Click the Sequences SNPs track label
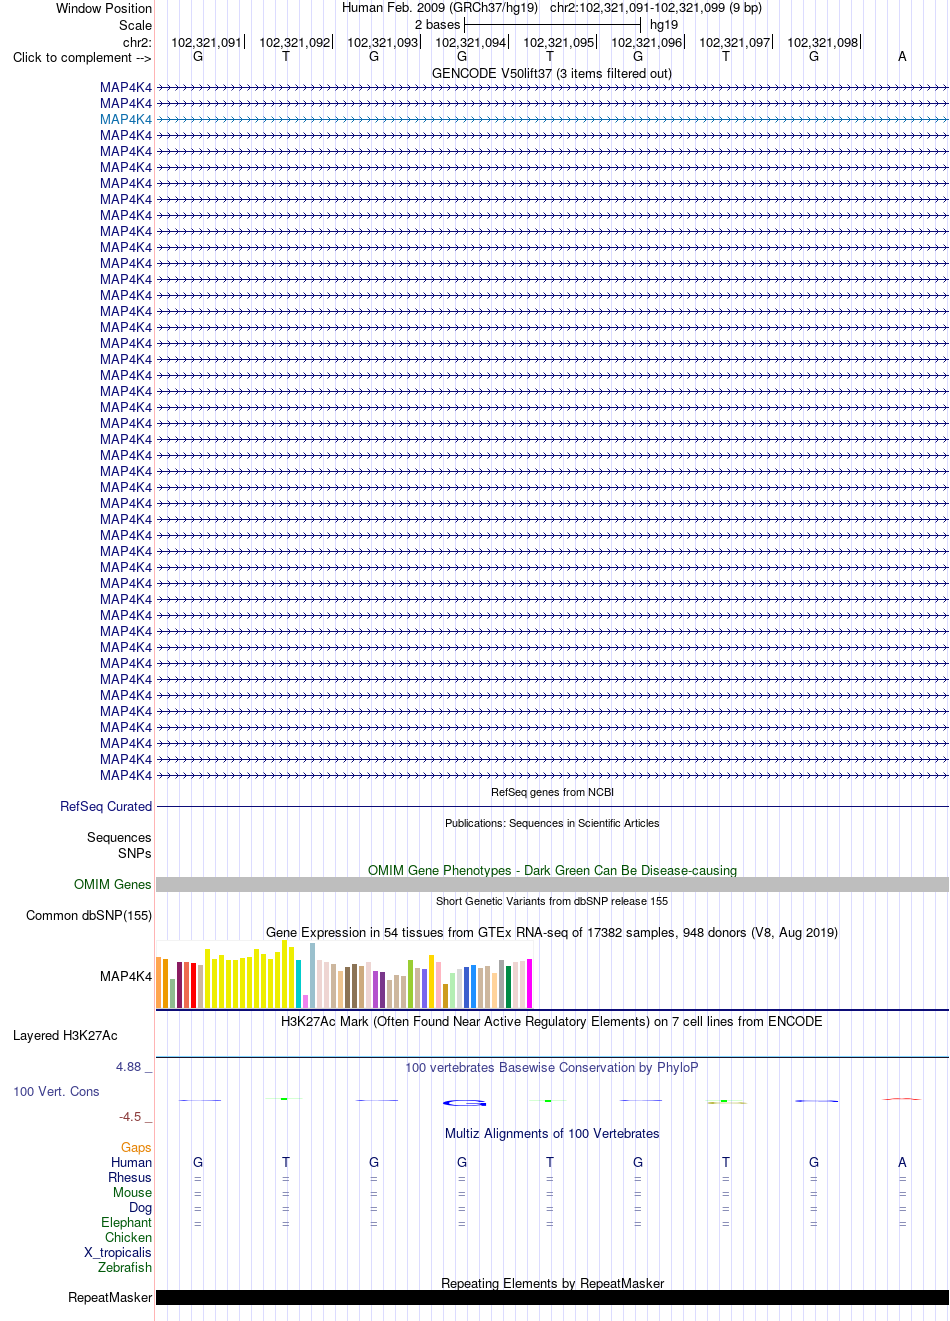This screenshot has width=950, height=1321. coord(119,845)
